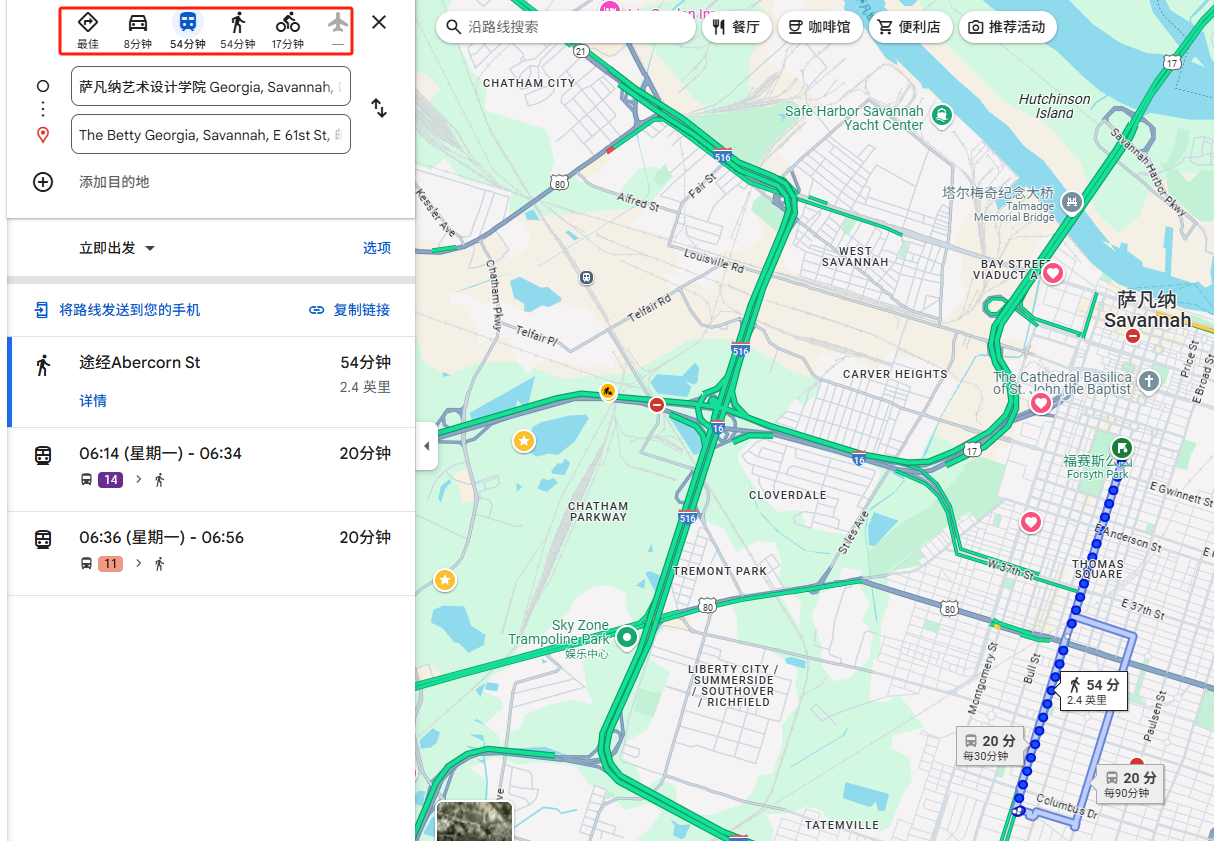Image resolution: width=1214 pixels, height=841 pixels.
Task: Click the 复制链接 copy link button
Action: pyautogui.click(x=349, y=310)
